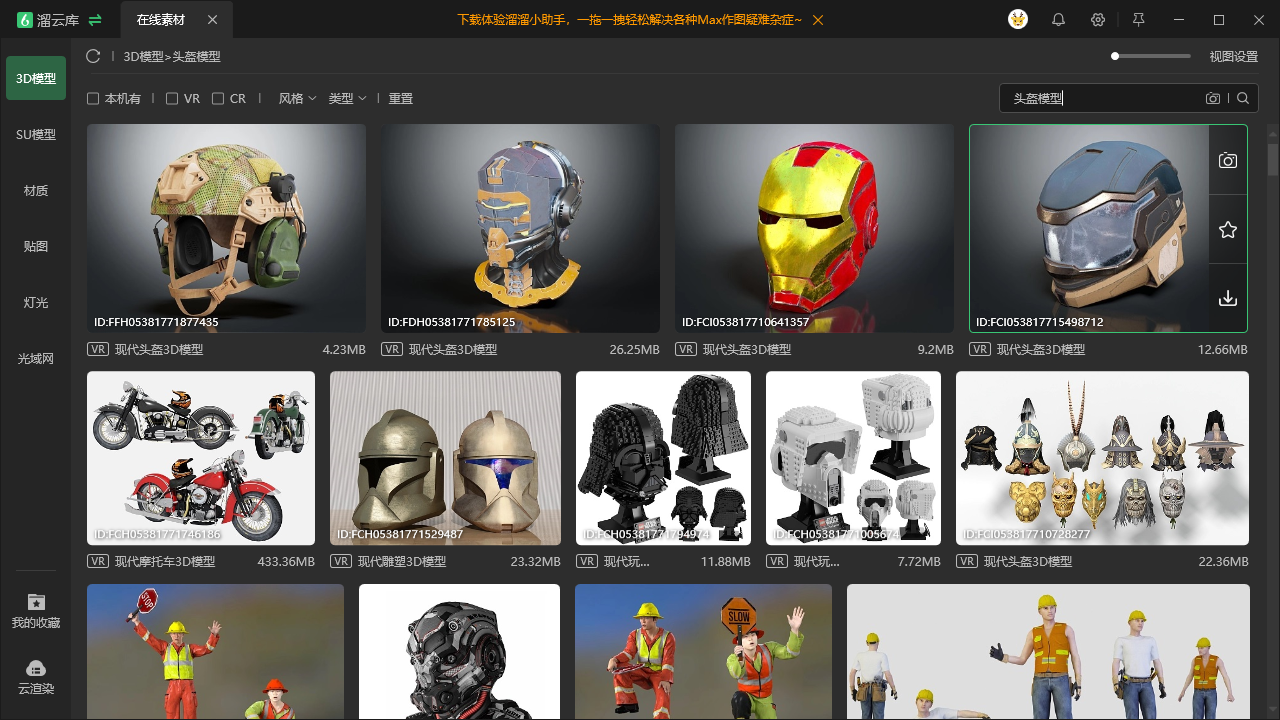Favorite the selected helmet with the star icon

1228,230
